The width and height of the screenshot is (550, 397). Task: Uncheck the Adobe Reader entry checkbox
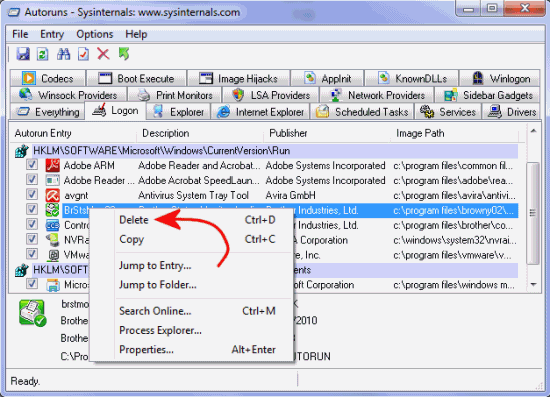click(x=32, y=180)
